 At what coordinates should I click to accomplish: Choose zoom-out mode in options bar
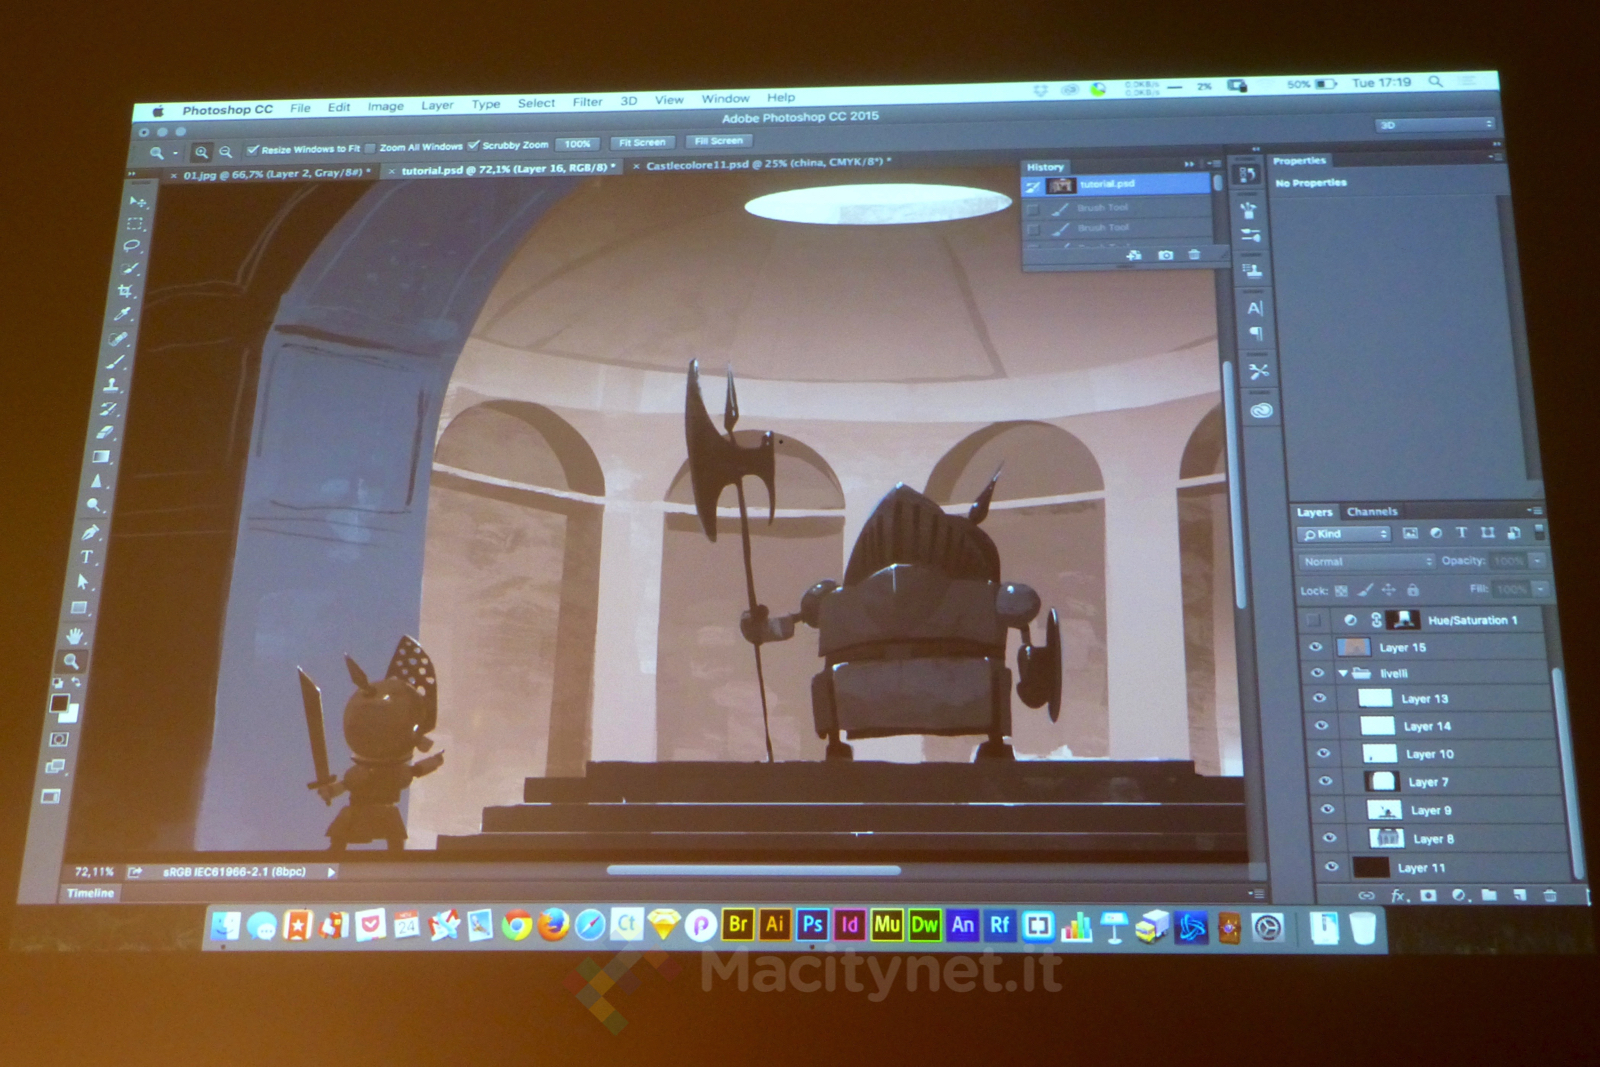coord(226,151)
